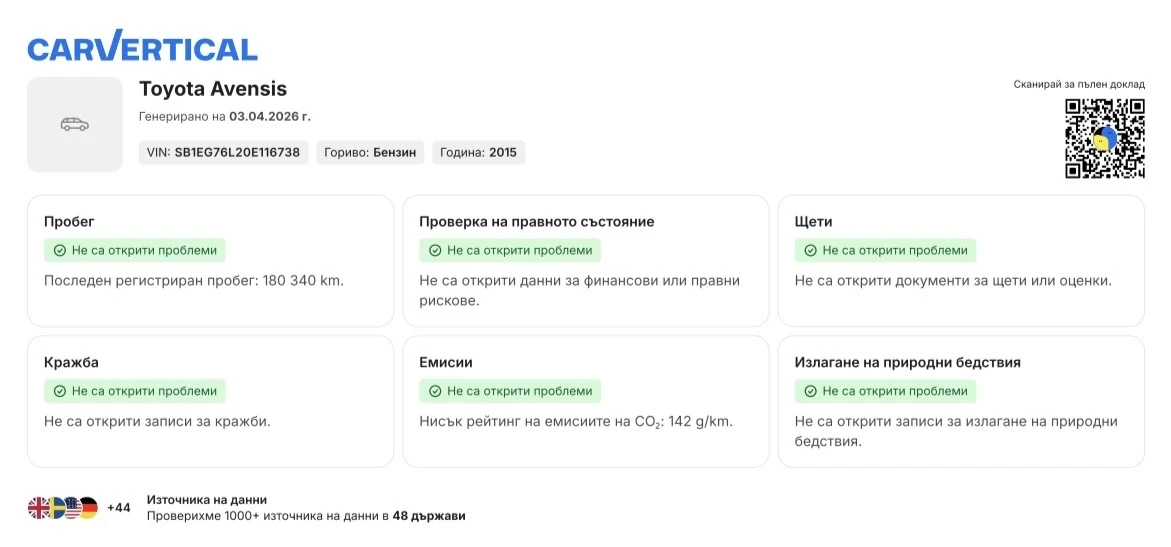1171x547 pixels.
Task: Click the check icon under Кражба
Action: [x=59, y=391]
